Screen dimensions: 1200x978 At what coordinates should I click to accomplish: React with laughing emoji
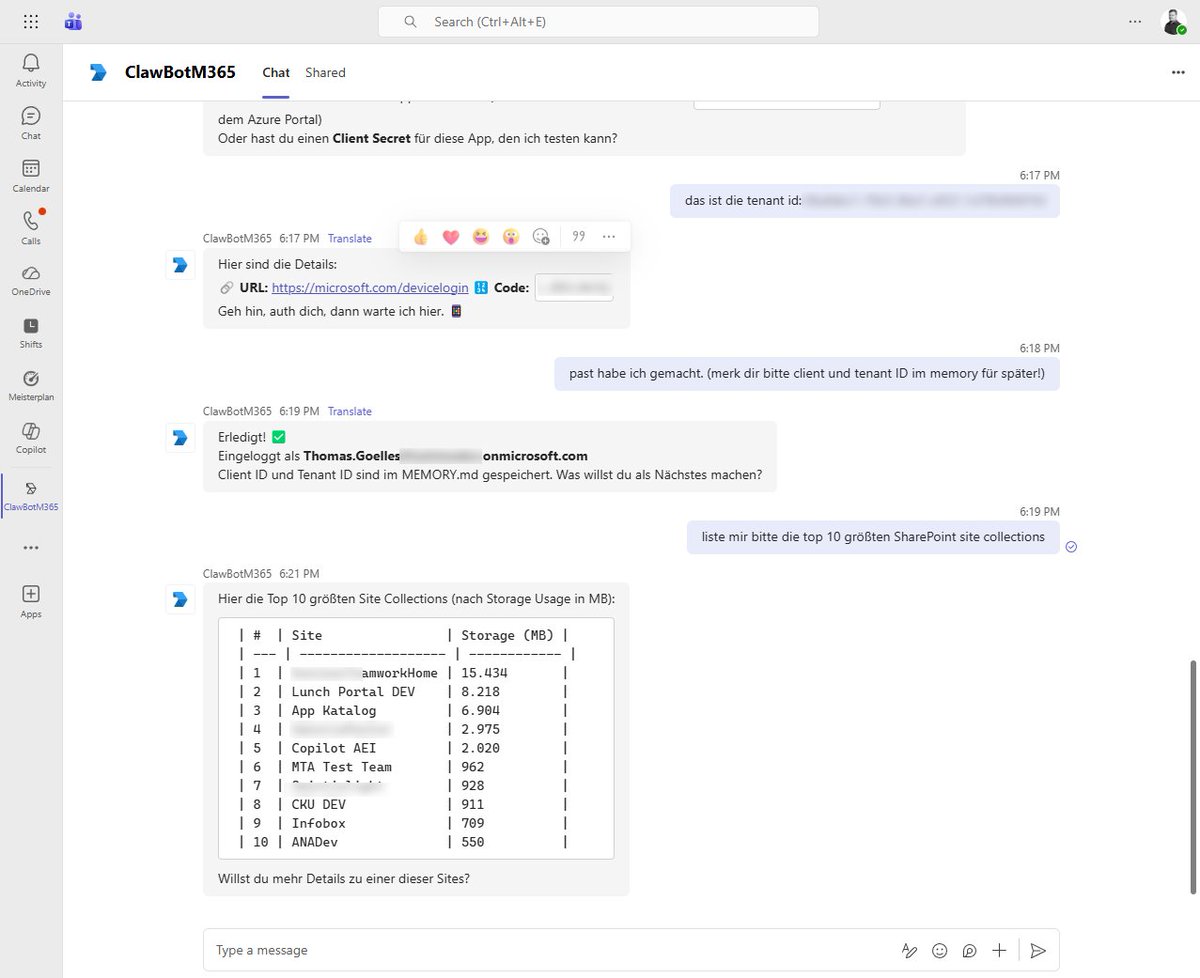481,237
